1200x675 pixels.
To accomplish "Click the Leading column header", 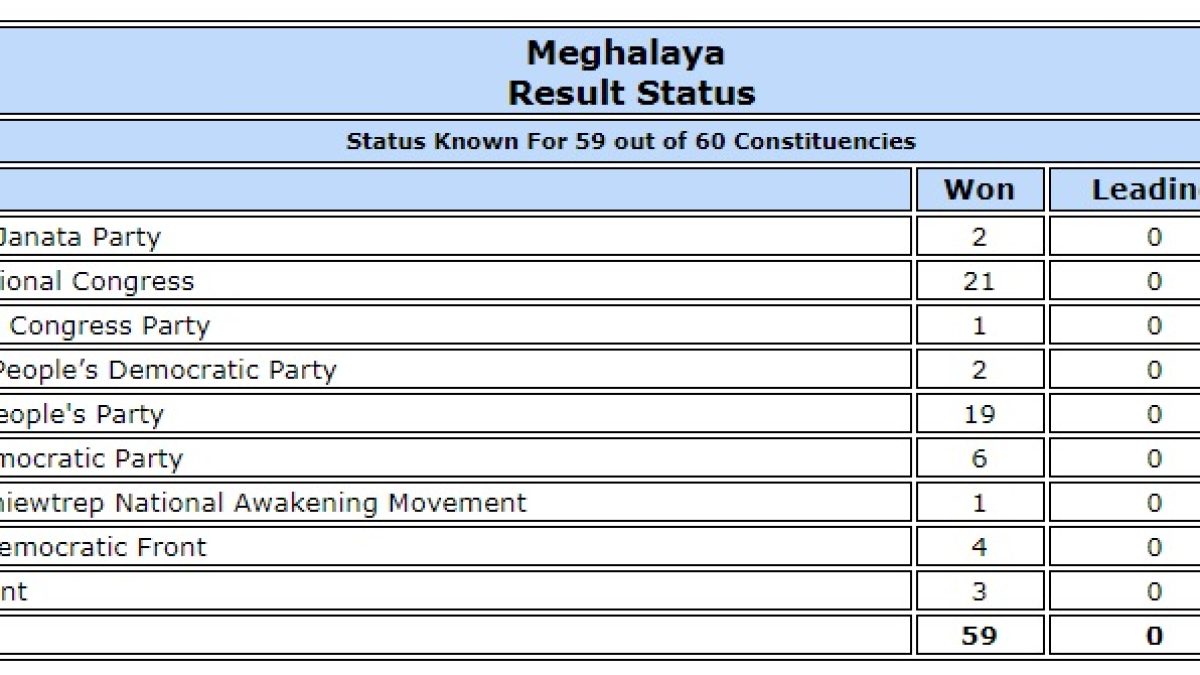I will pos(1125,189).
